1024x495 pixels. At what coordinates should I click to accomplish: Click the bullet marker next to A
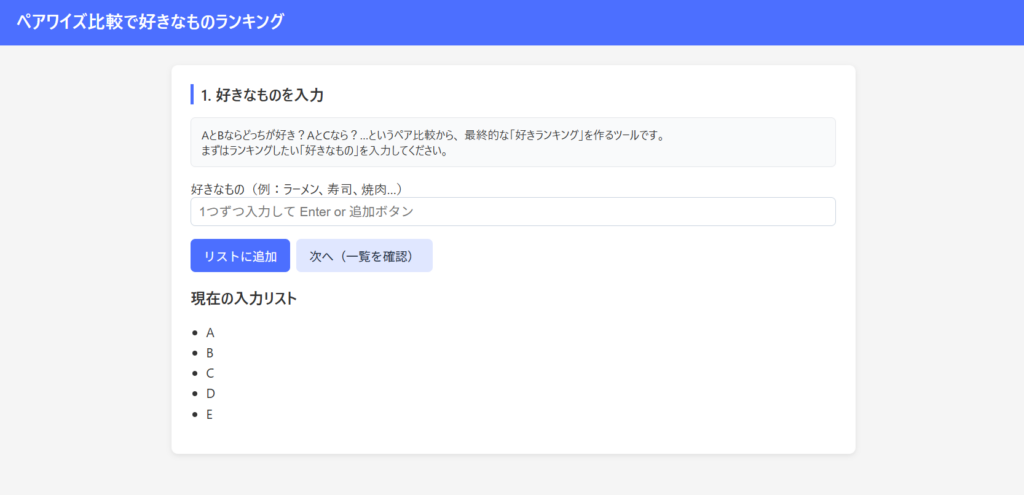pos(194,333)
